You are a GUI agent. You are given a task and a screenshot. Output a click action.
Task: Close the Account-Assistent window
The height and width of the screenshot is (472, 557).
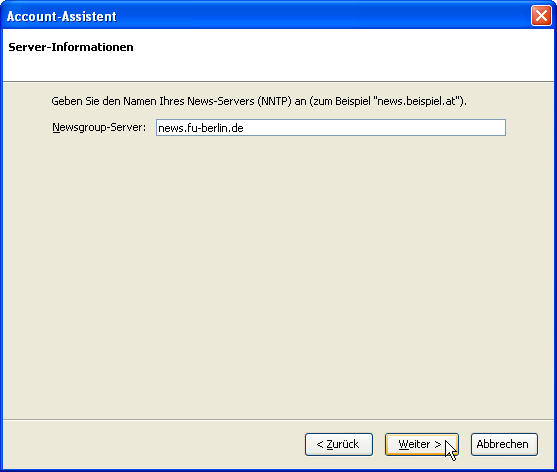click(x=541, y=16)
